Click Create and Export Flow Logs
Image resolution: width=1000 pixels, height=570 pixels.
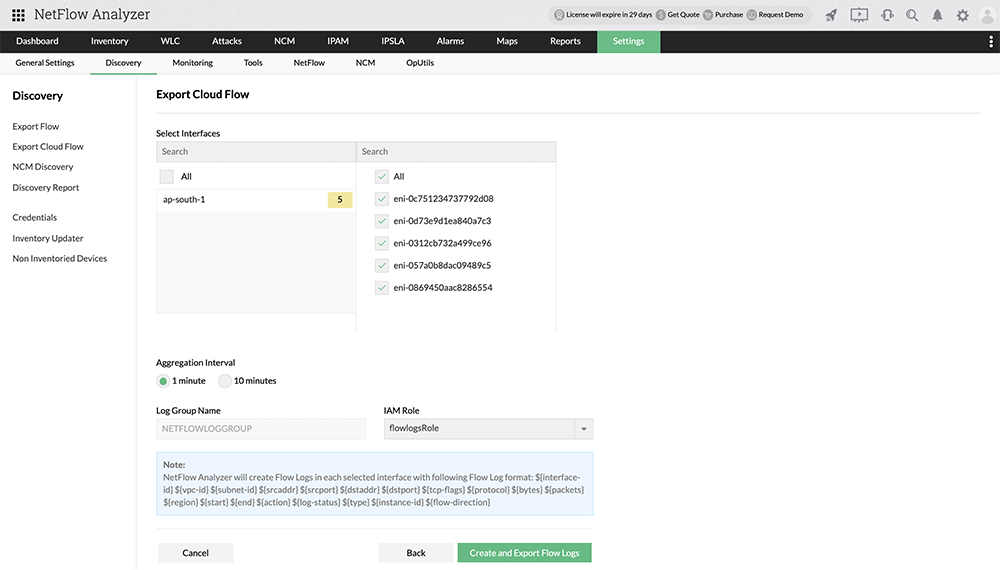click(x=525, y=553)
